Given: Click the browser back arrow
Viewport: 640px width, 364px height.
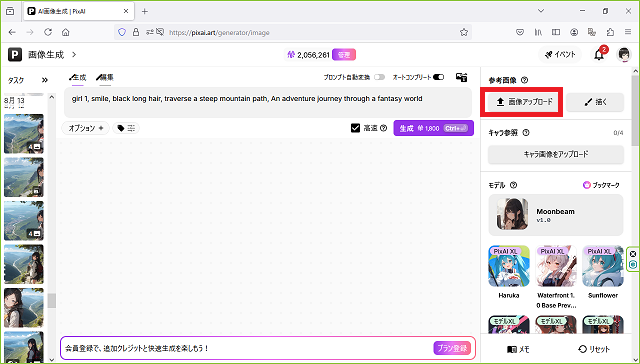Looking at the screenshot, I should pos(12,32).
